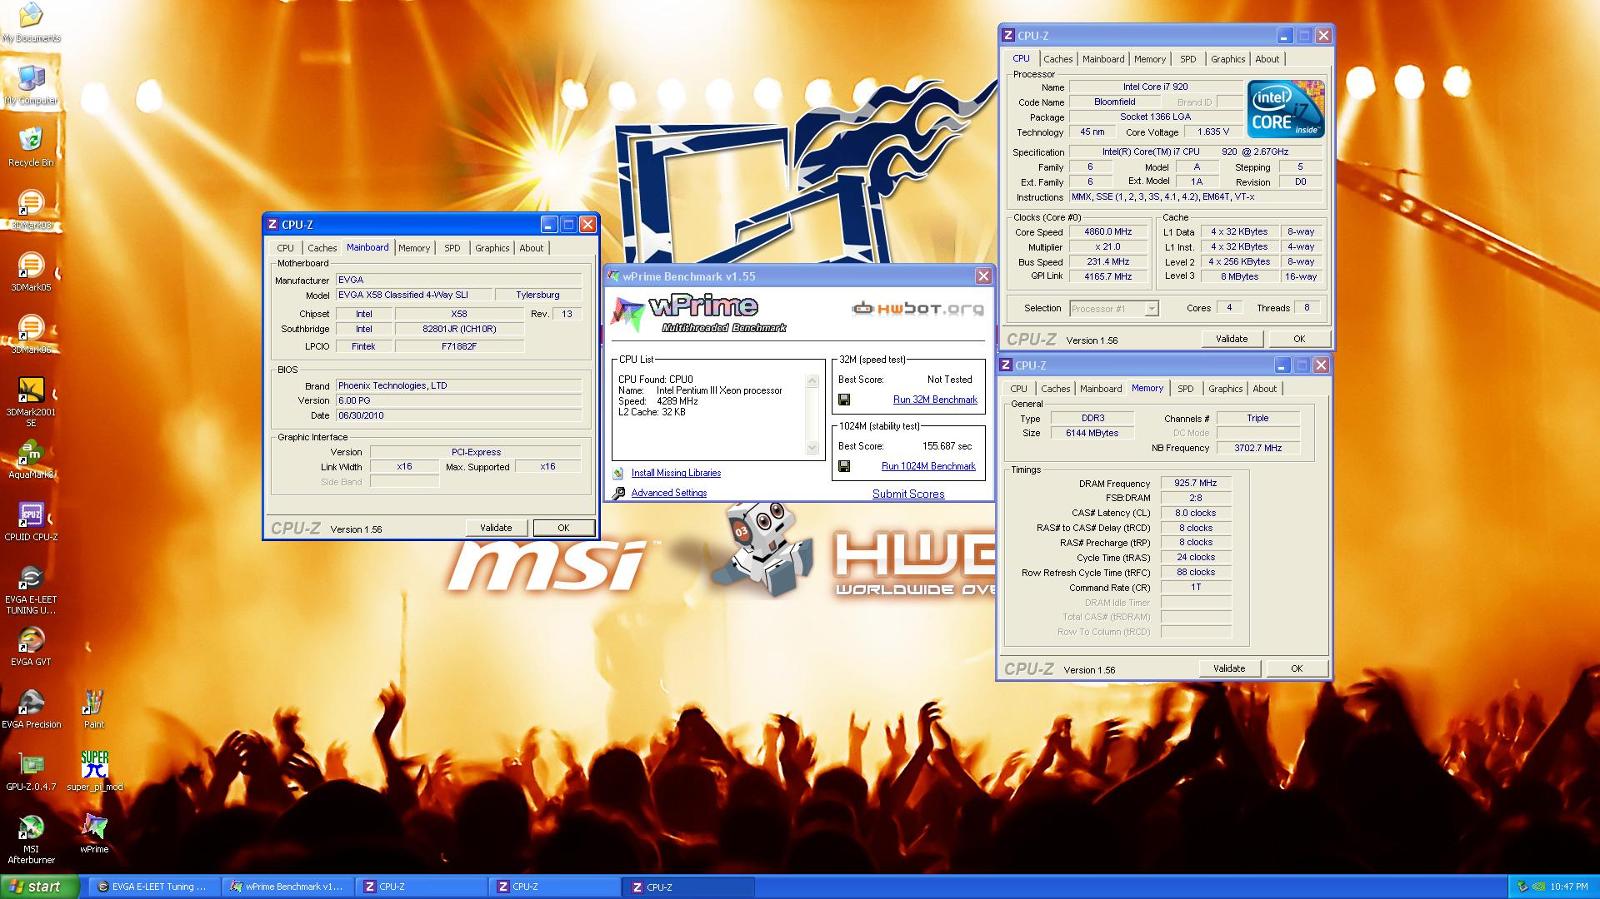Open Mainboard CPU-Z window's Caches tab

322,248
